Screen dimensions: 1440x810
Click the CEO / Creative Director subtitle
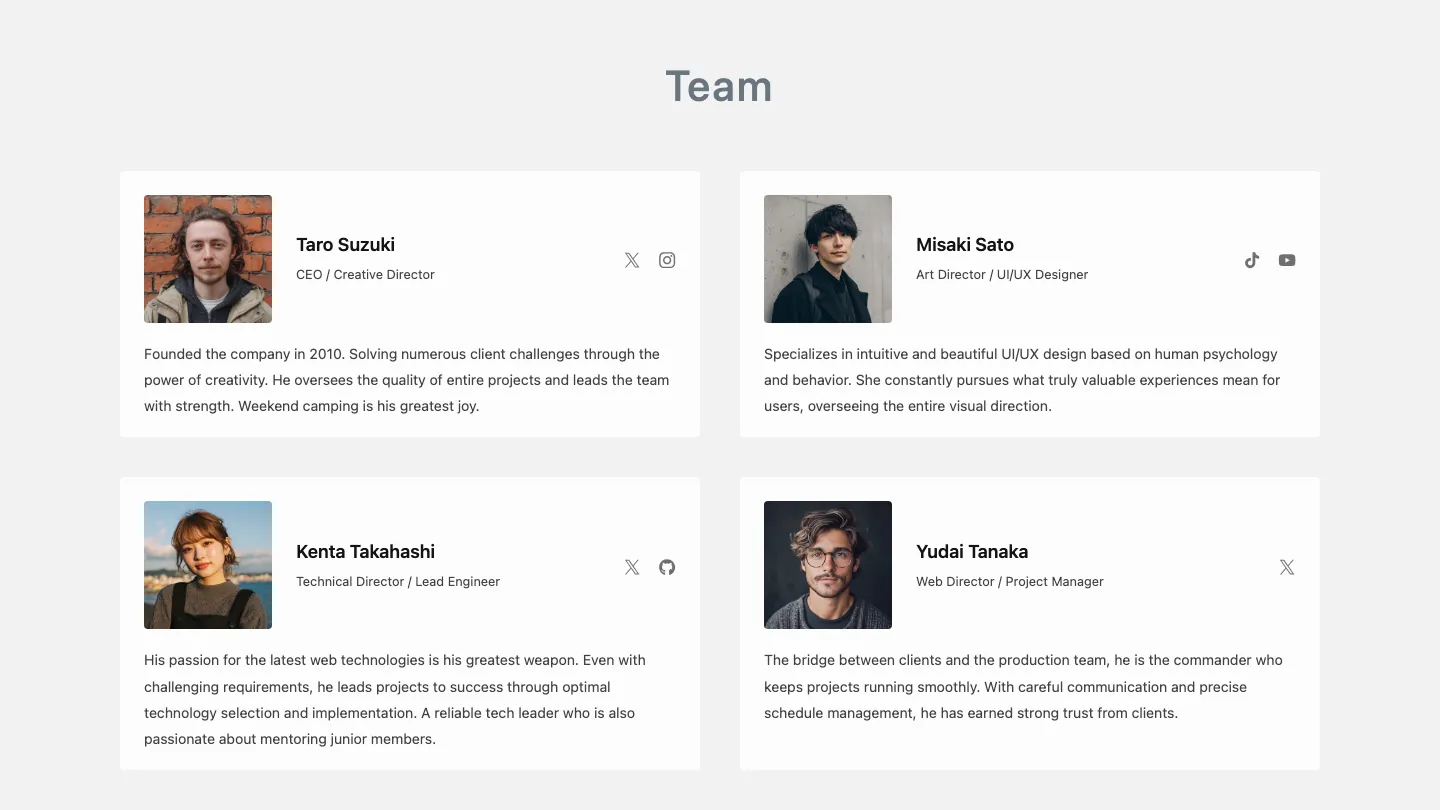365,274
